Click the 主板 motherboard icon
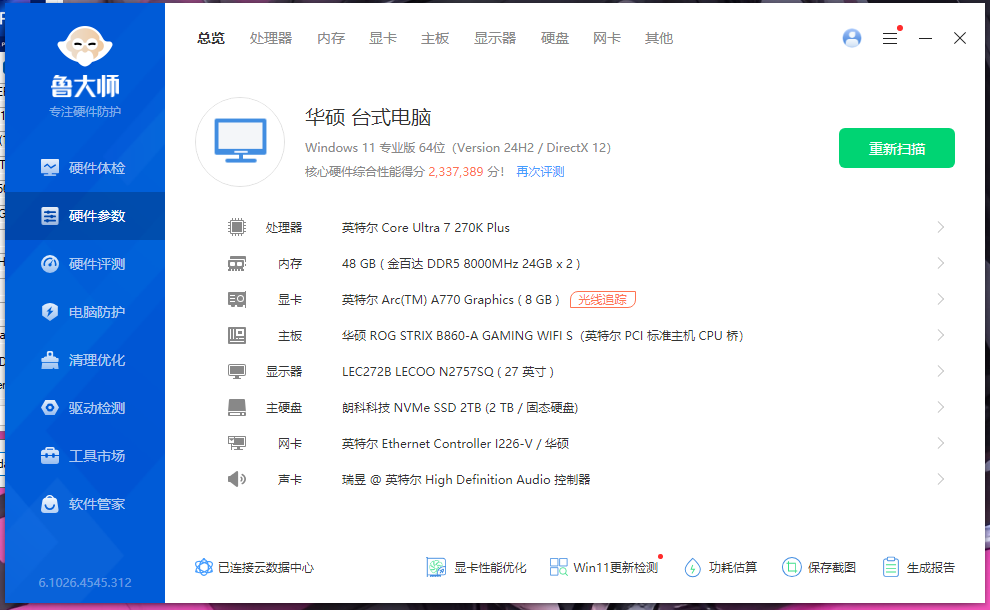The height and width of the screenshot is (610, 990). (237, 335)
